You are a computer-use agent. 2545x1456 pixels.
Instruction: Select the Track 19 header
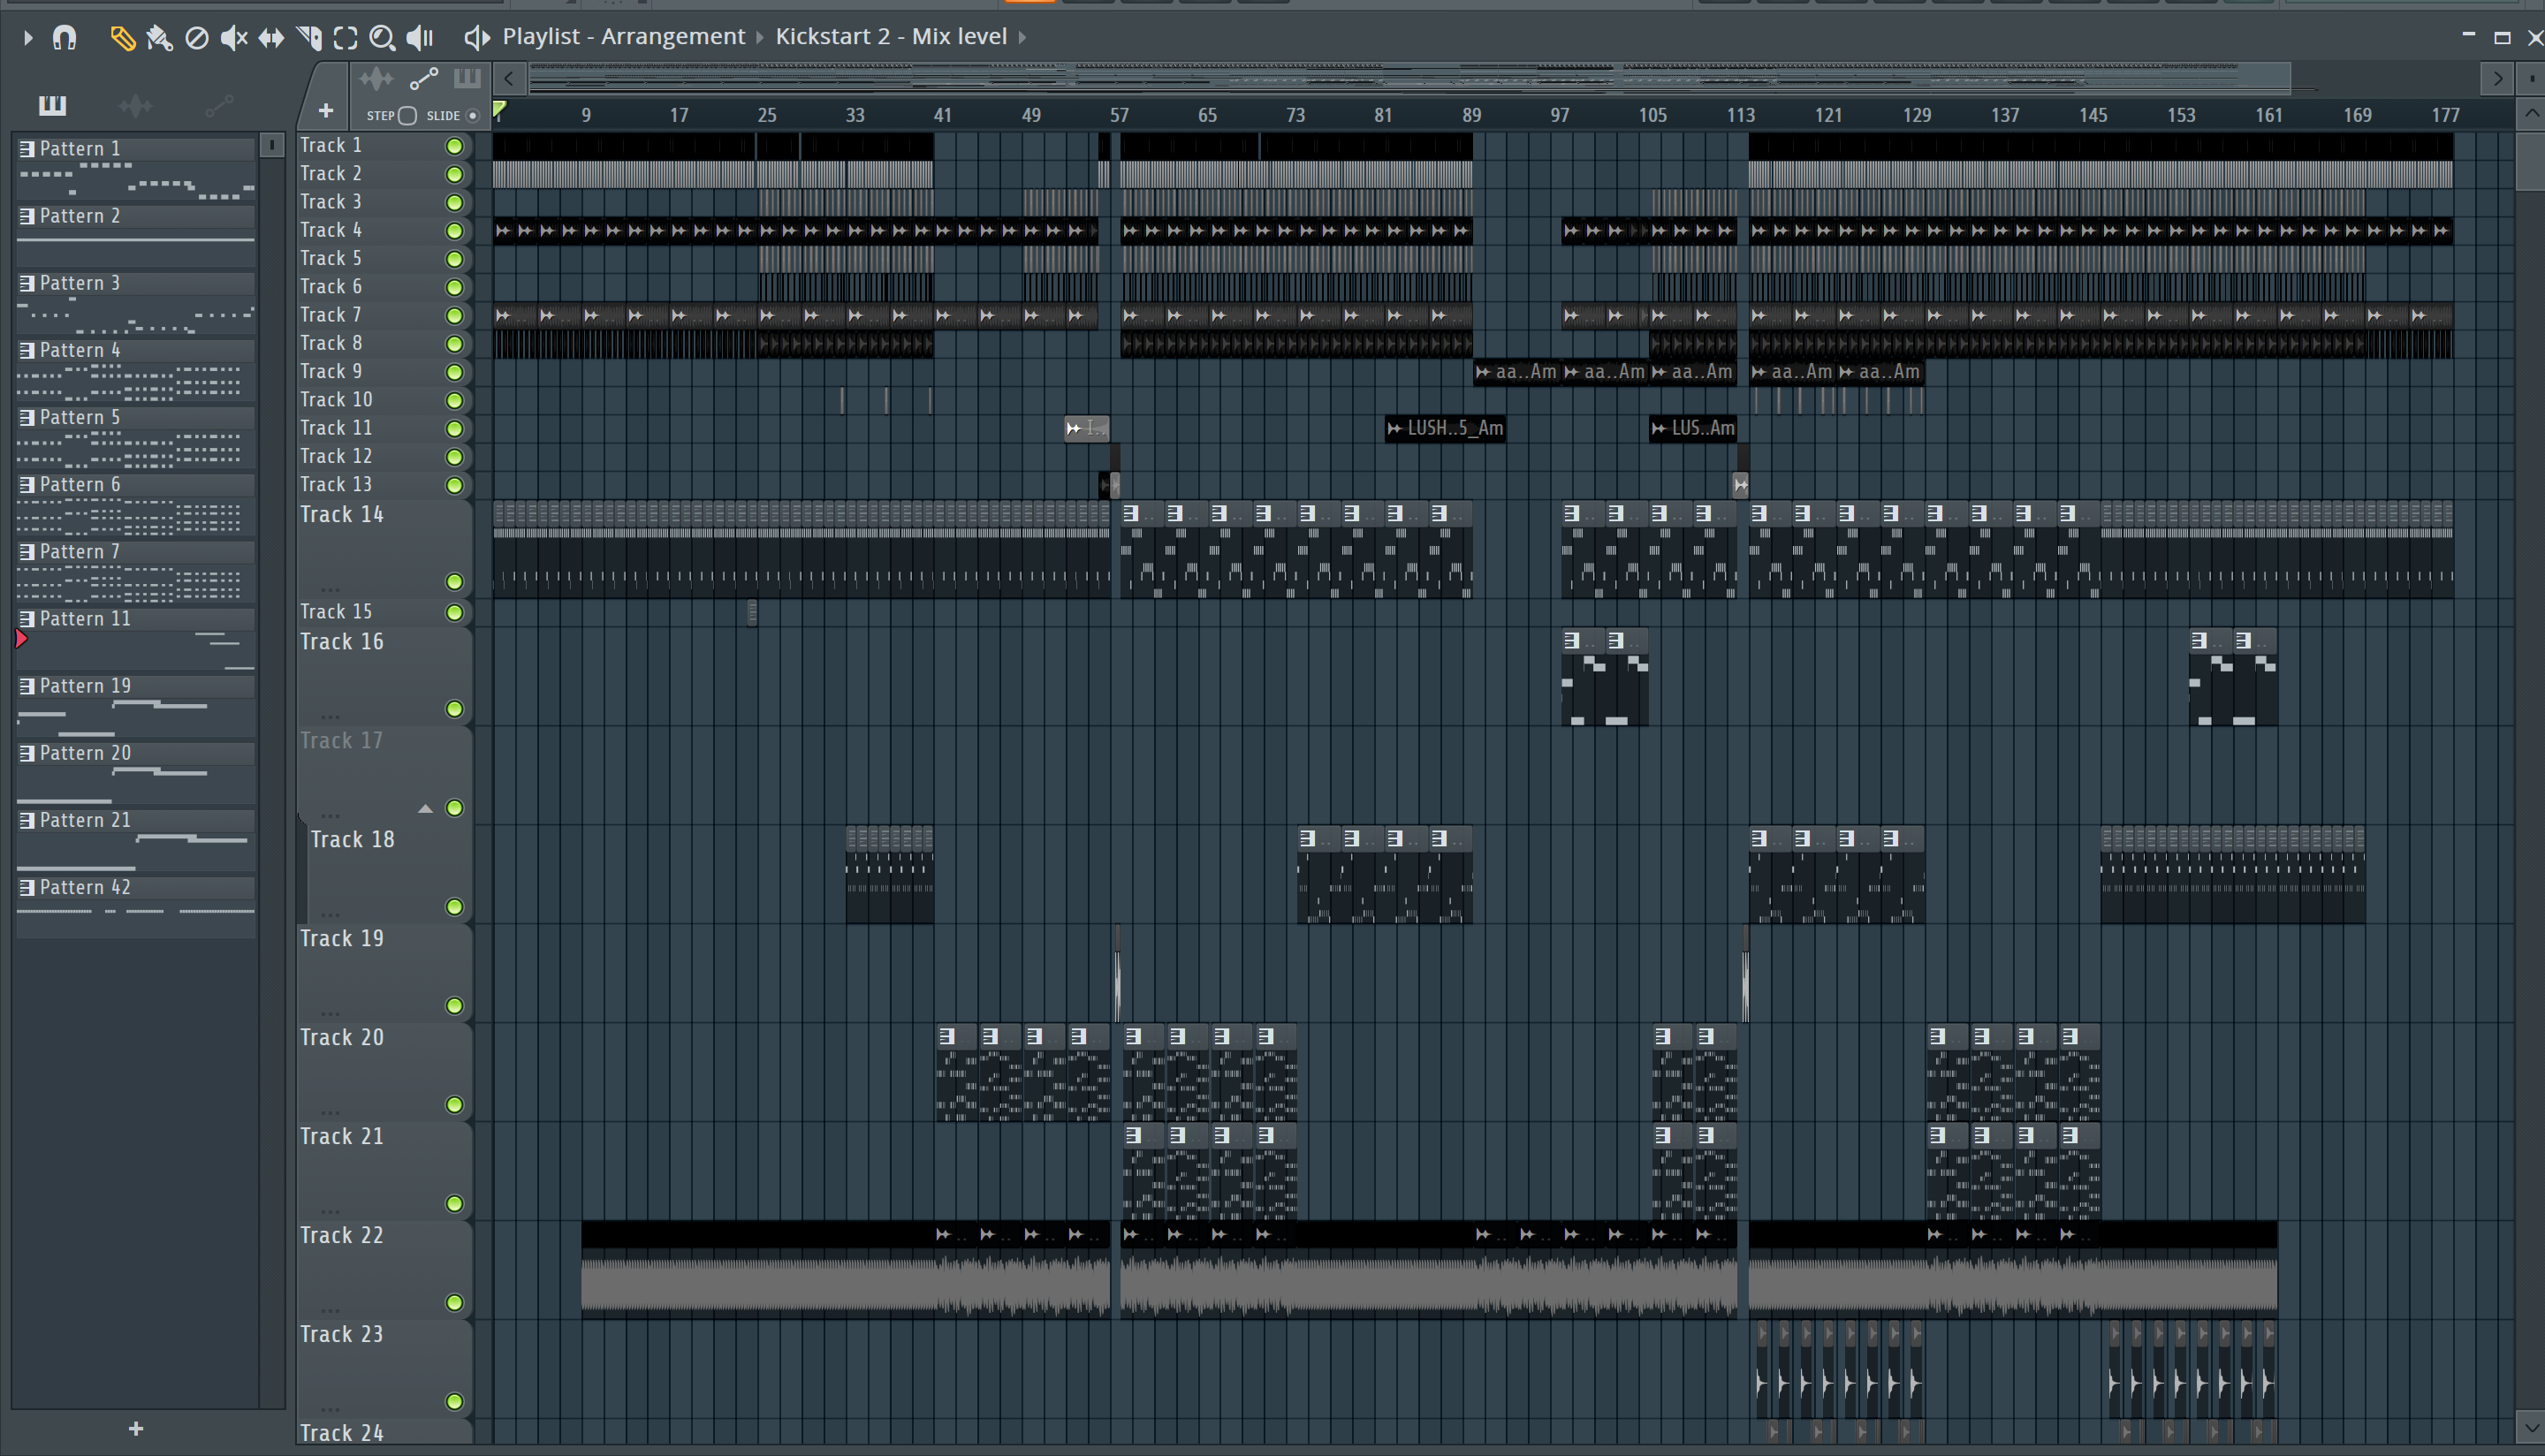pos(384,974)
